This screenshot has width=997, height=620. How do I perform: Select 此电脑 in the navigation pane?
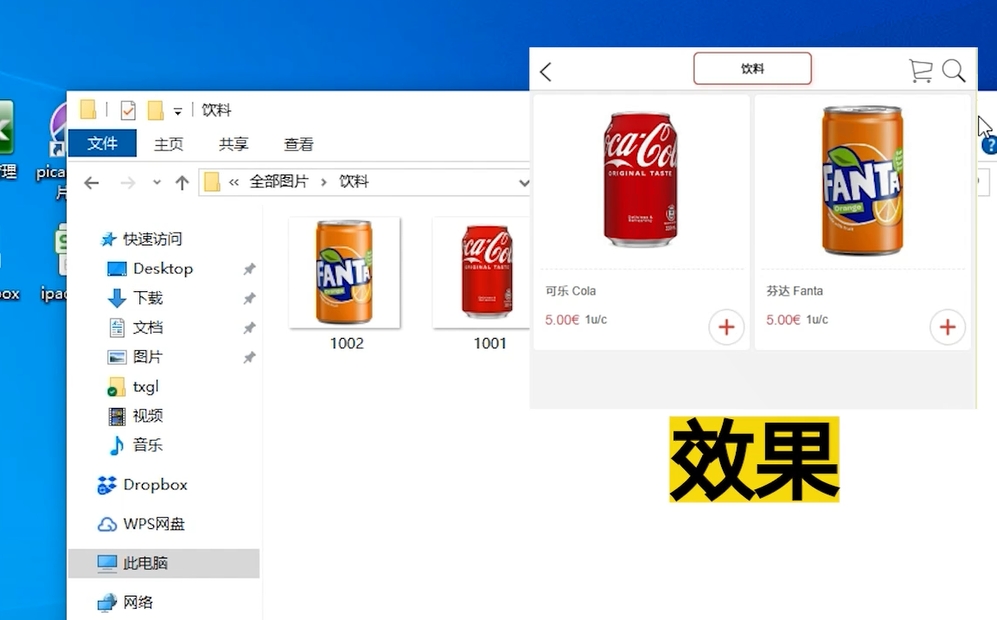[x=163, y=563]
